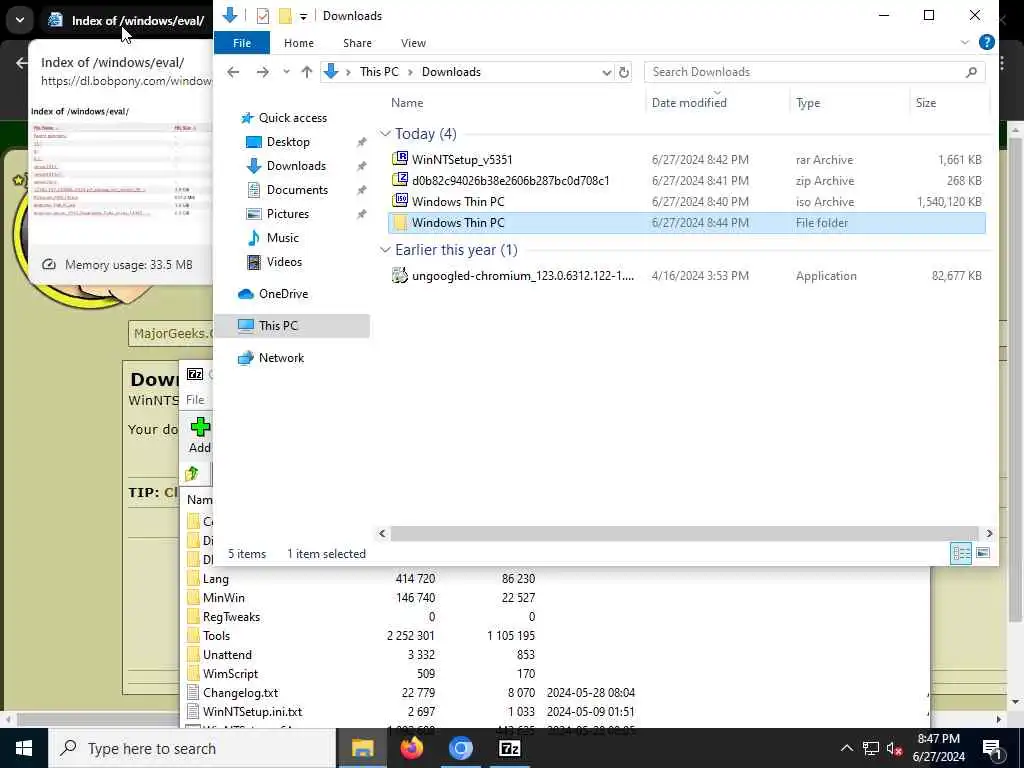1024x768 pixels.
Task: Open recent locations dropdown arrow
Action: [x=286, y=72]
